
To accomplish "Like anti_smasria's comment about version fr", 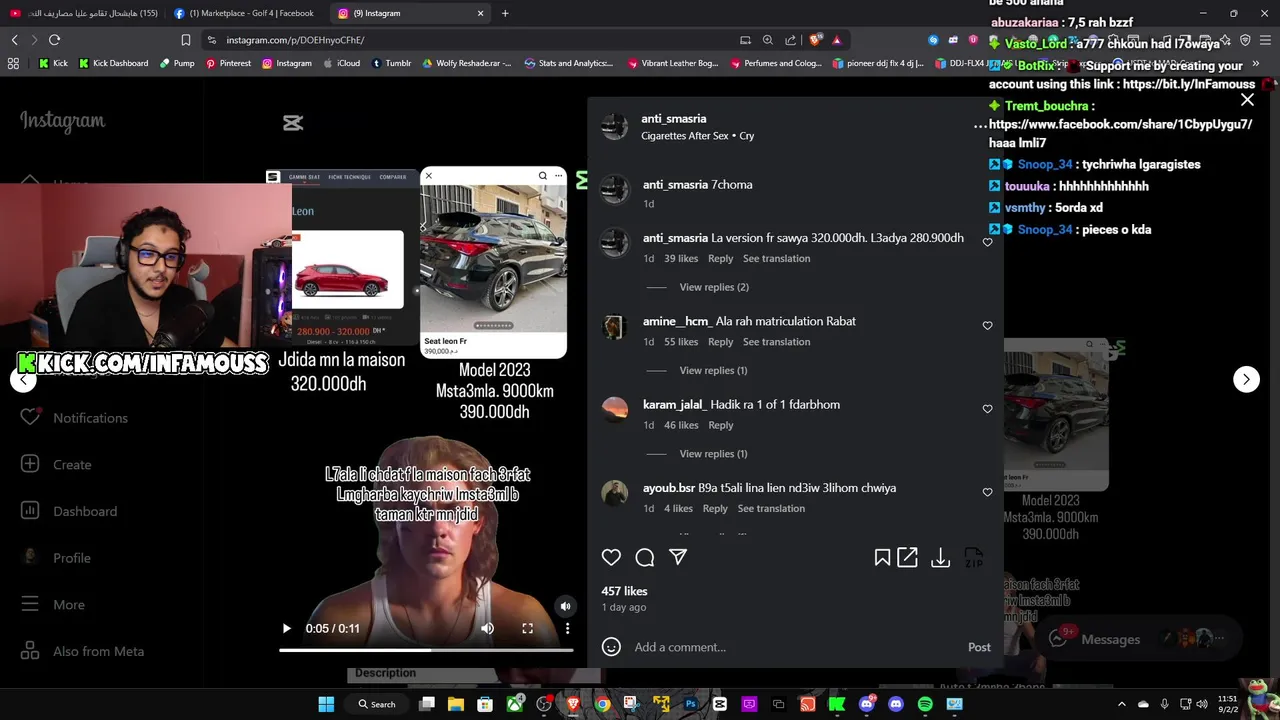I will pos(987,242).
